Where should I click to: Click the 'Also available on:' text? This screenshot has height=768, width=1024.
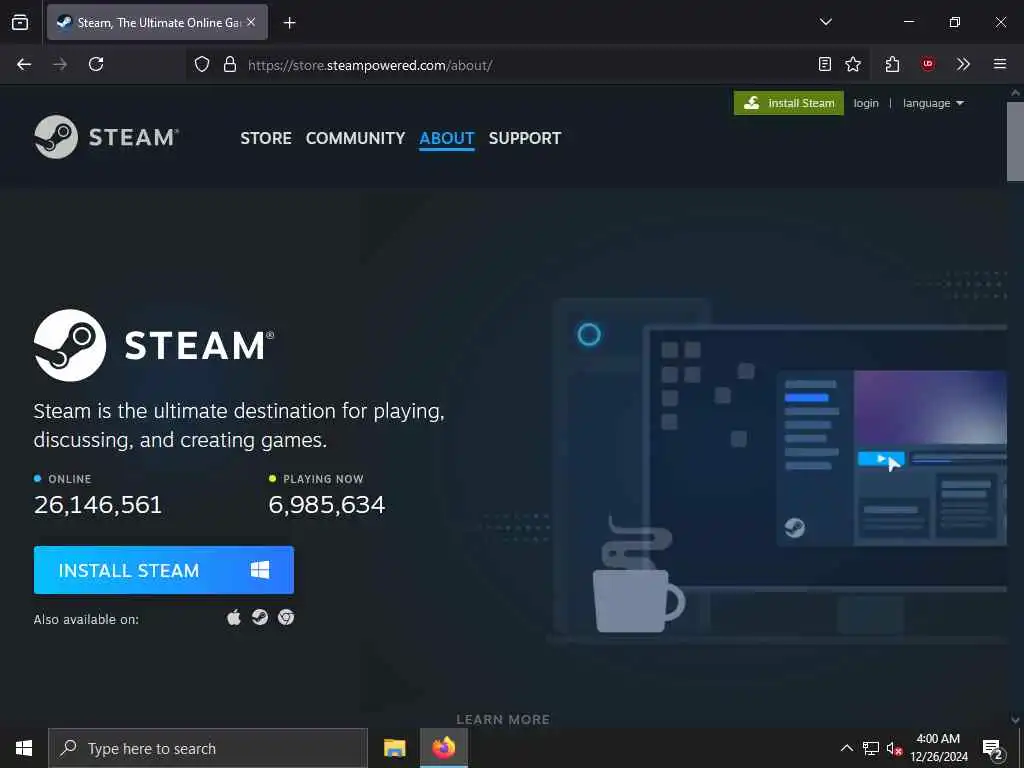(86, 619)
